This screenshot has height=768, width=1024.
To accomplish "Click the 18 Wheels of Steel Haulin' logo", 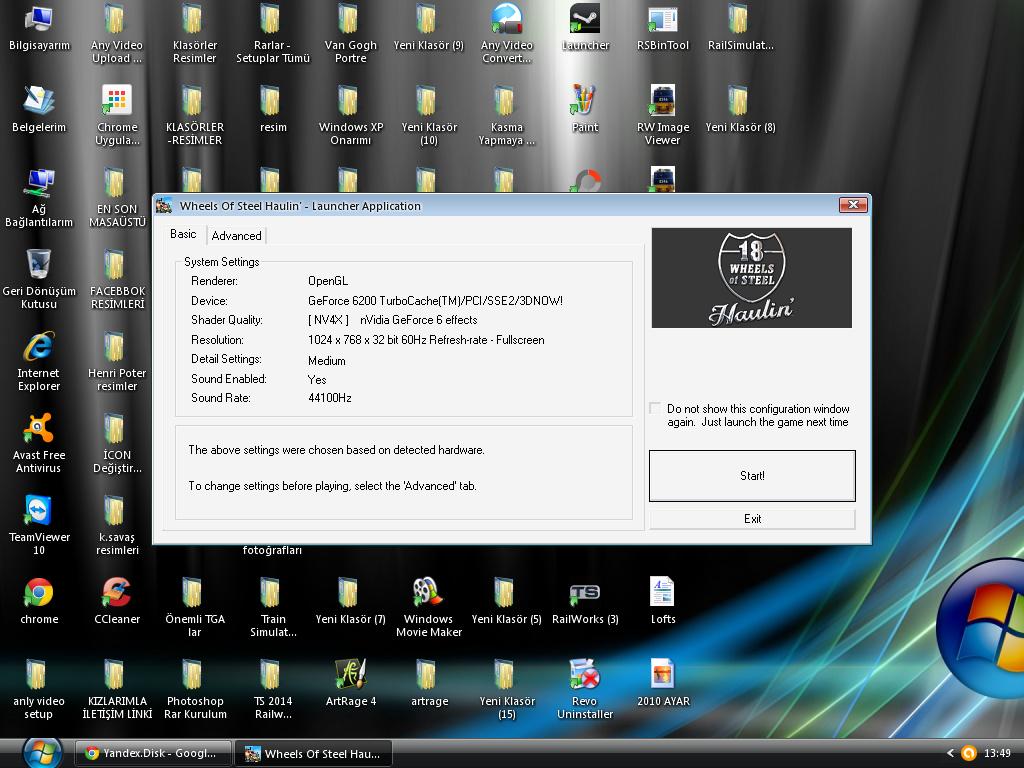I will coord(752,278).
